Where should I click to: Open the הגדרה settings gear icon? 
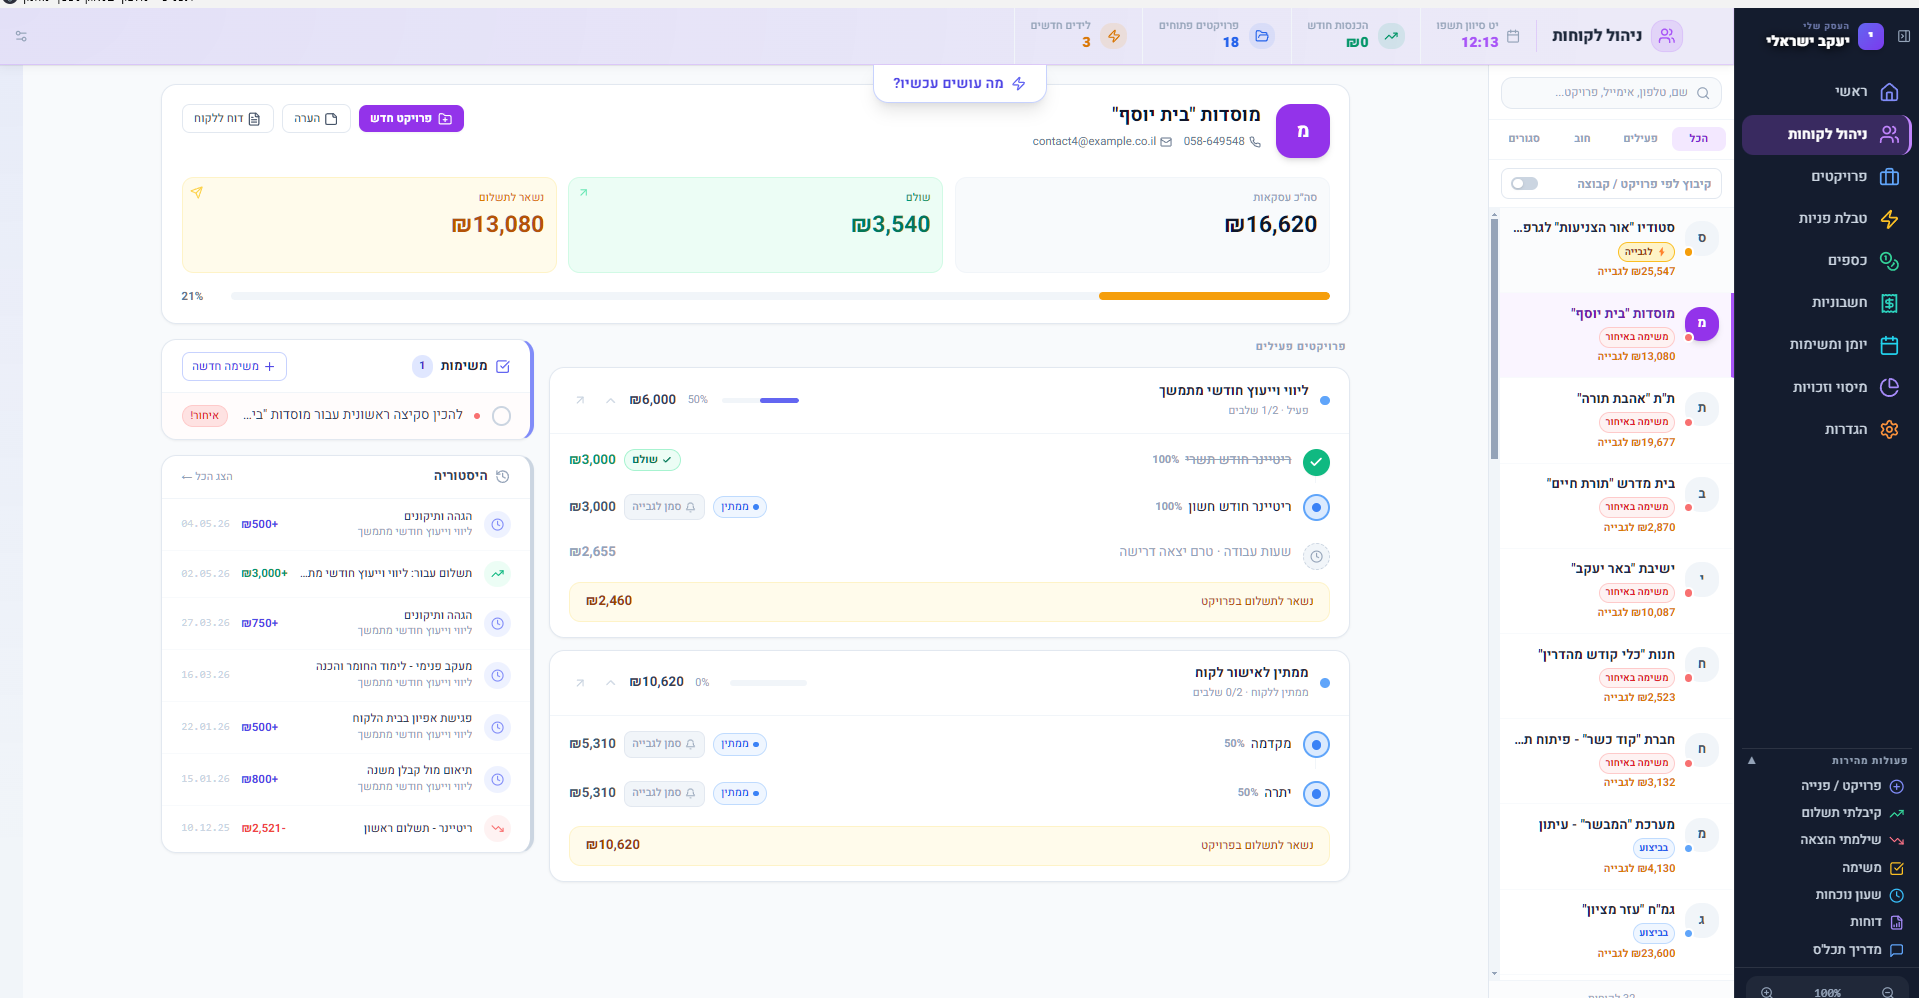[1889, 429]
